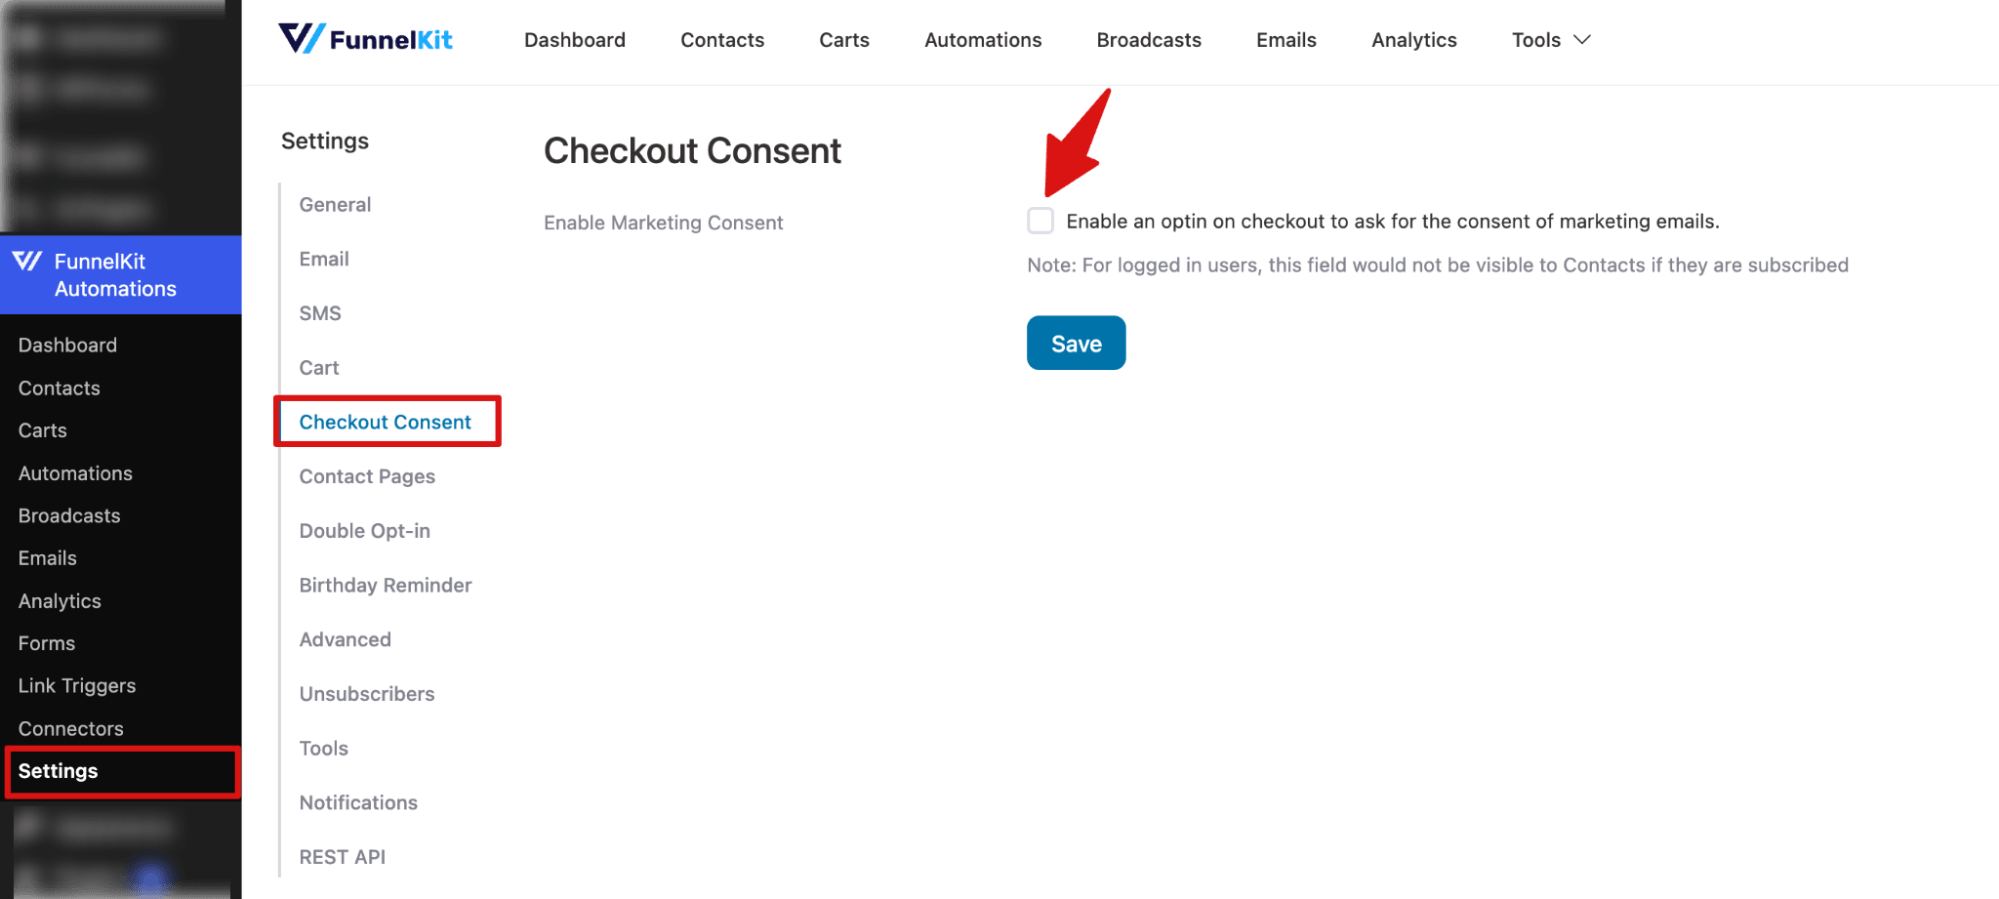Open Connectors in the sidebar

coord(70,728)
